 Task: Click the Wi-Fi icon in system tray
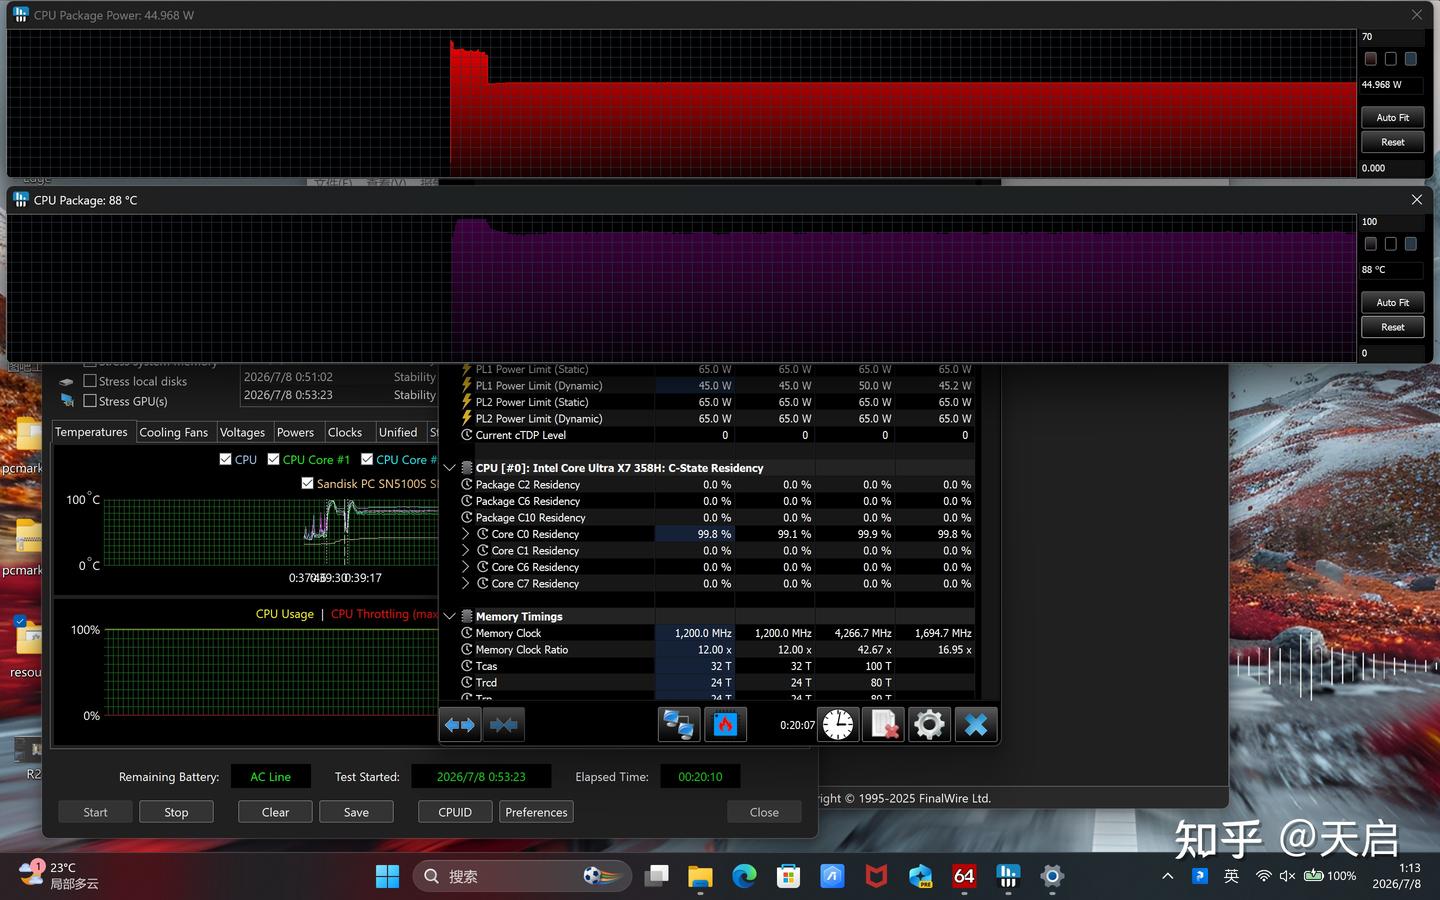point(1264,876)
